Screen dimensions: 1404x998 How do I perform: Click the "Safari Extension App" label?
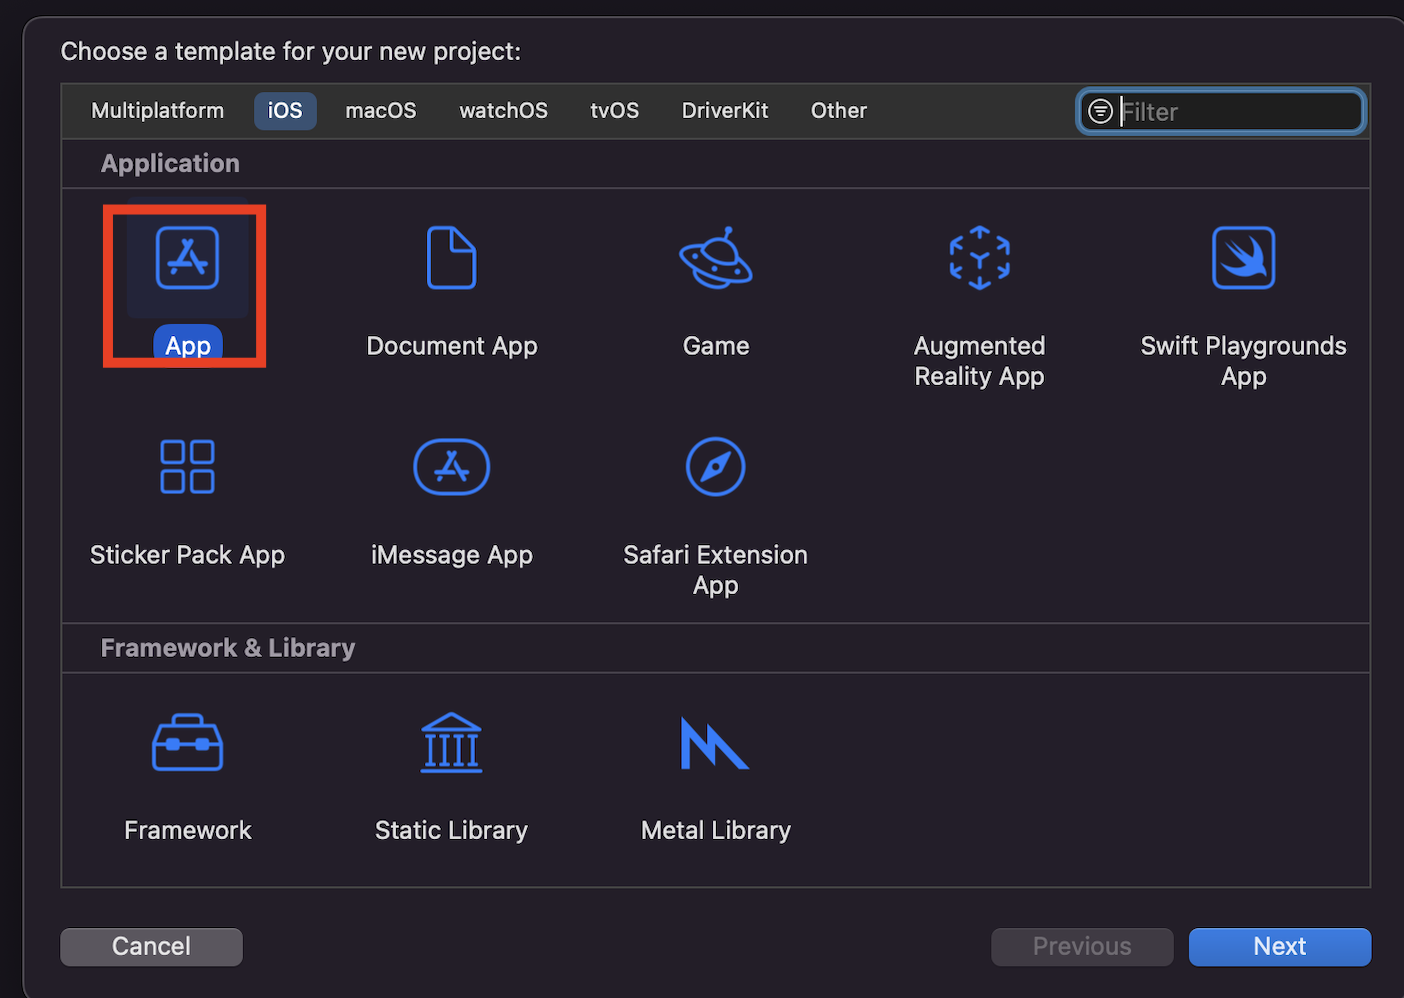715,570
